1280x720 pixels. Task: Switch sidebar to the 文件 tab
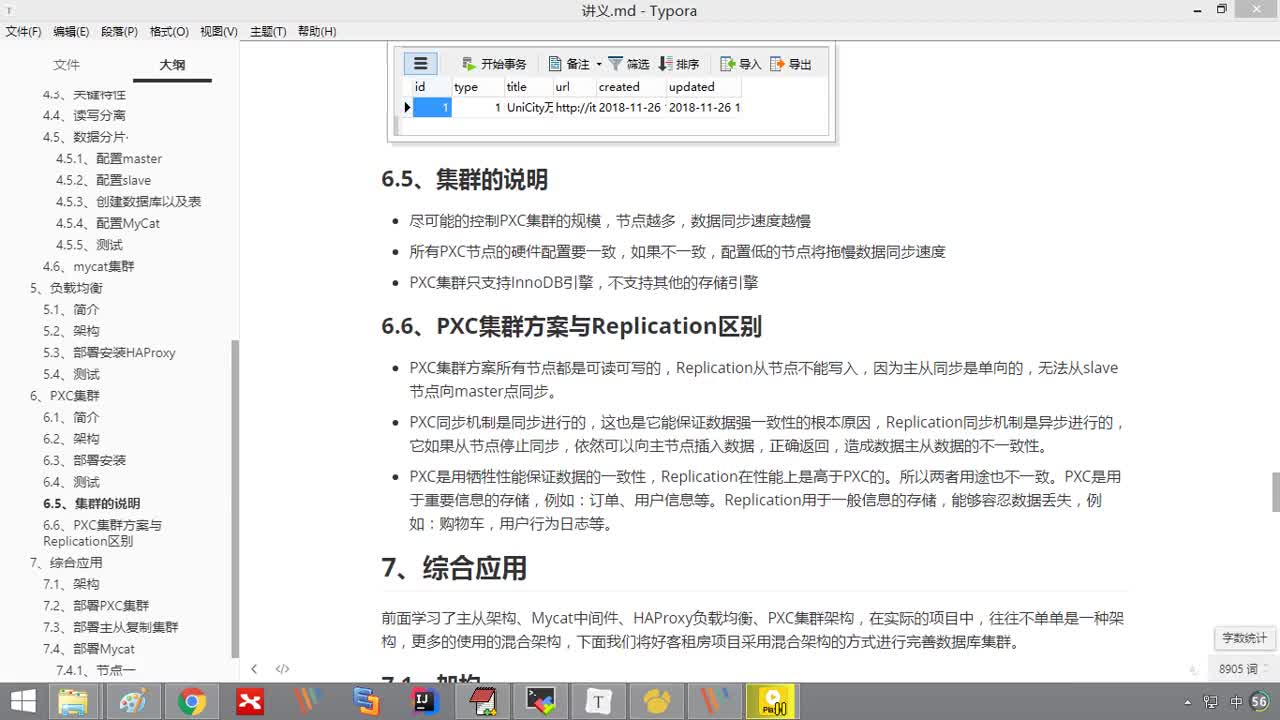pyautogui.click(x=66, y=64)
